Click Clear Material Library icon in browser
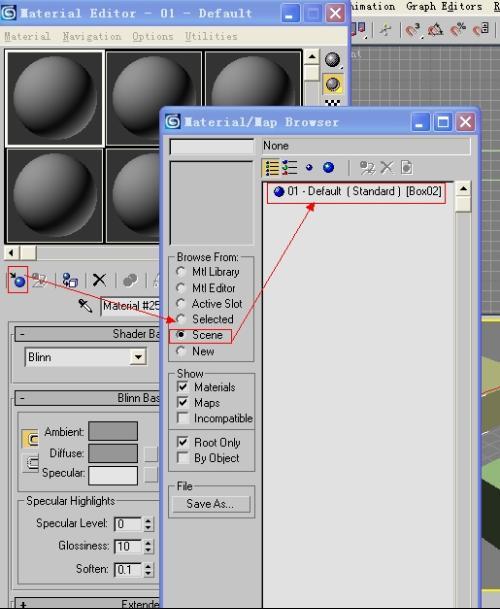Image resolution: width=500 pixels, height=609 pixels. tap(406, 168)
